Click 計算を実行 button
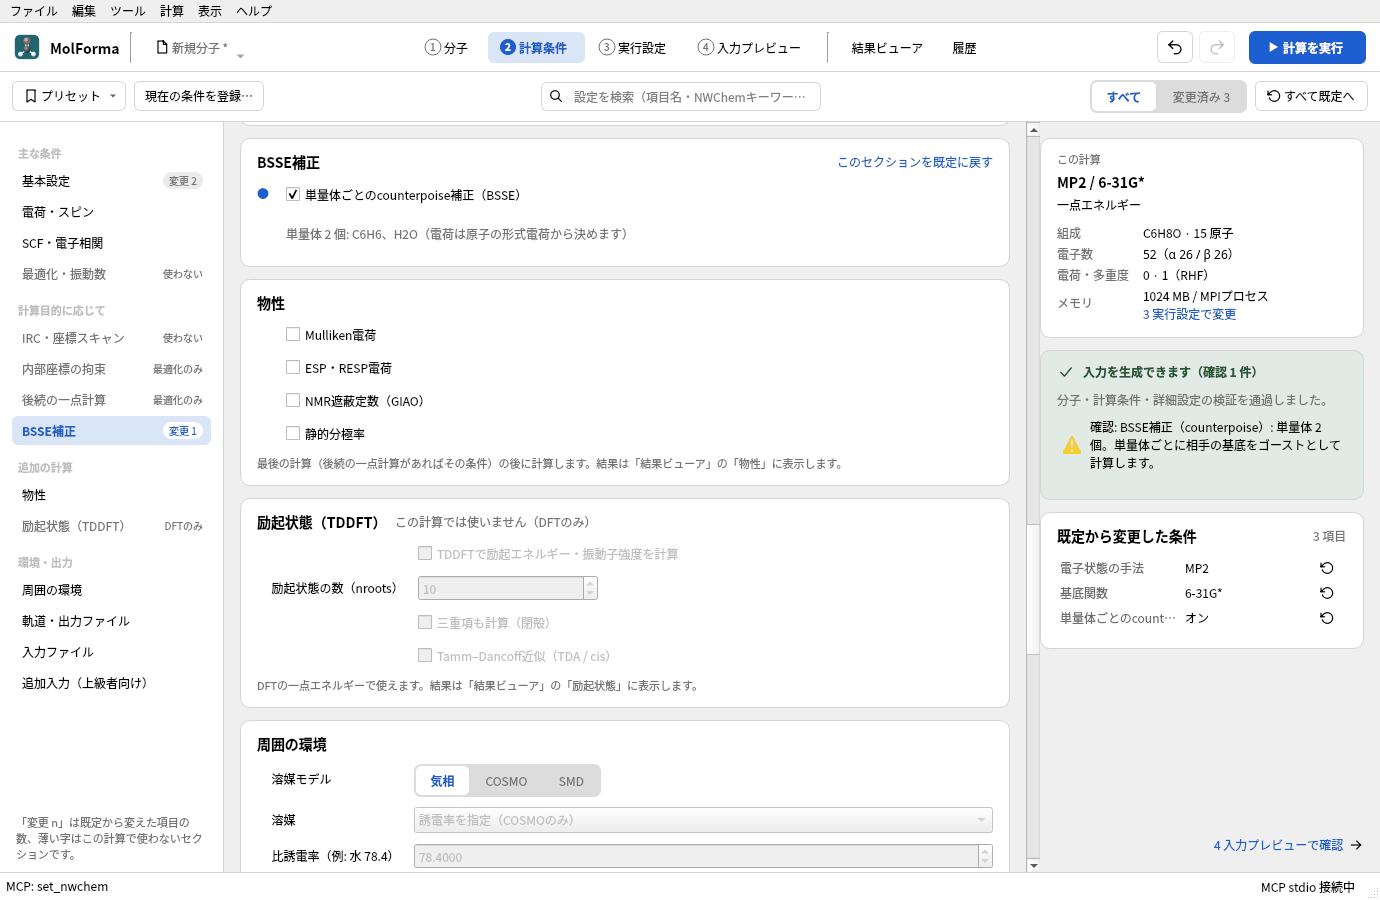1380x900 pixels. 1307,47
